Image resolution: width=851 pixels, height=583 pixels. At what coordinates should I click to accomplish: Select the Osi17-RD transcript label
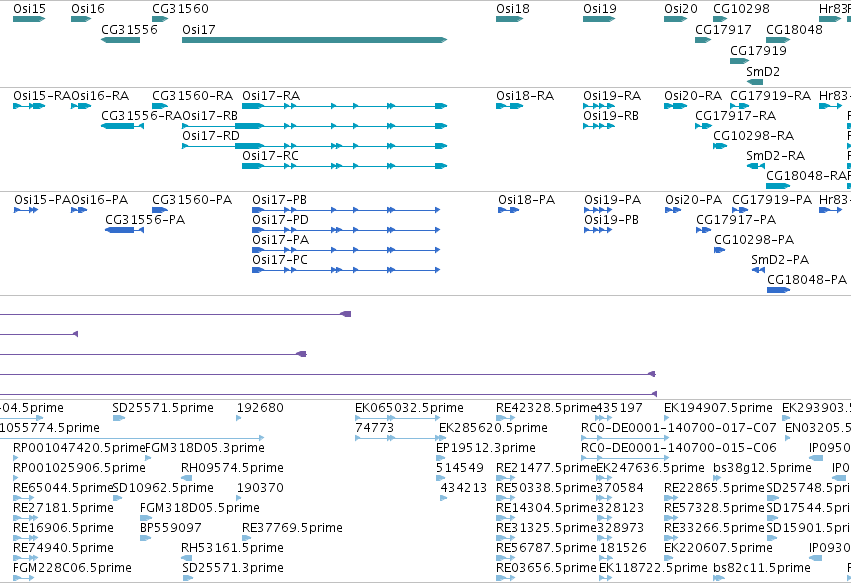pos(211,136)
